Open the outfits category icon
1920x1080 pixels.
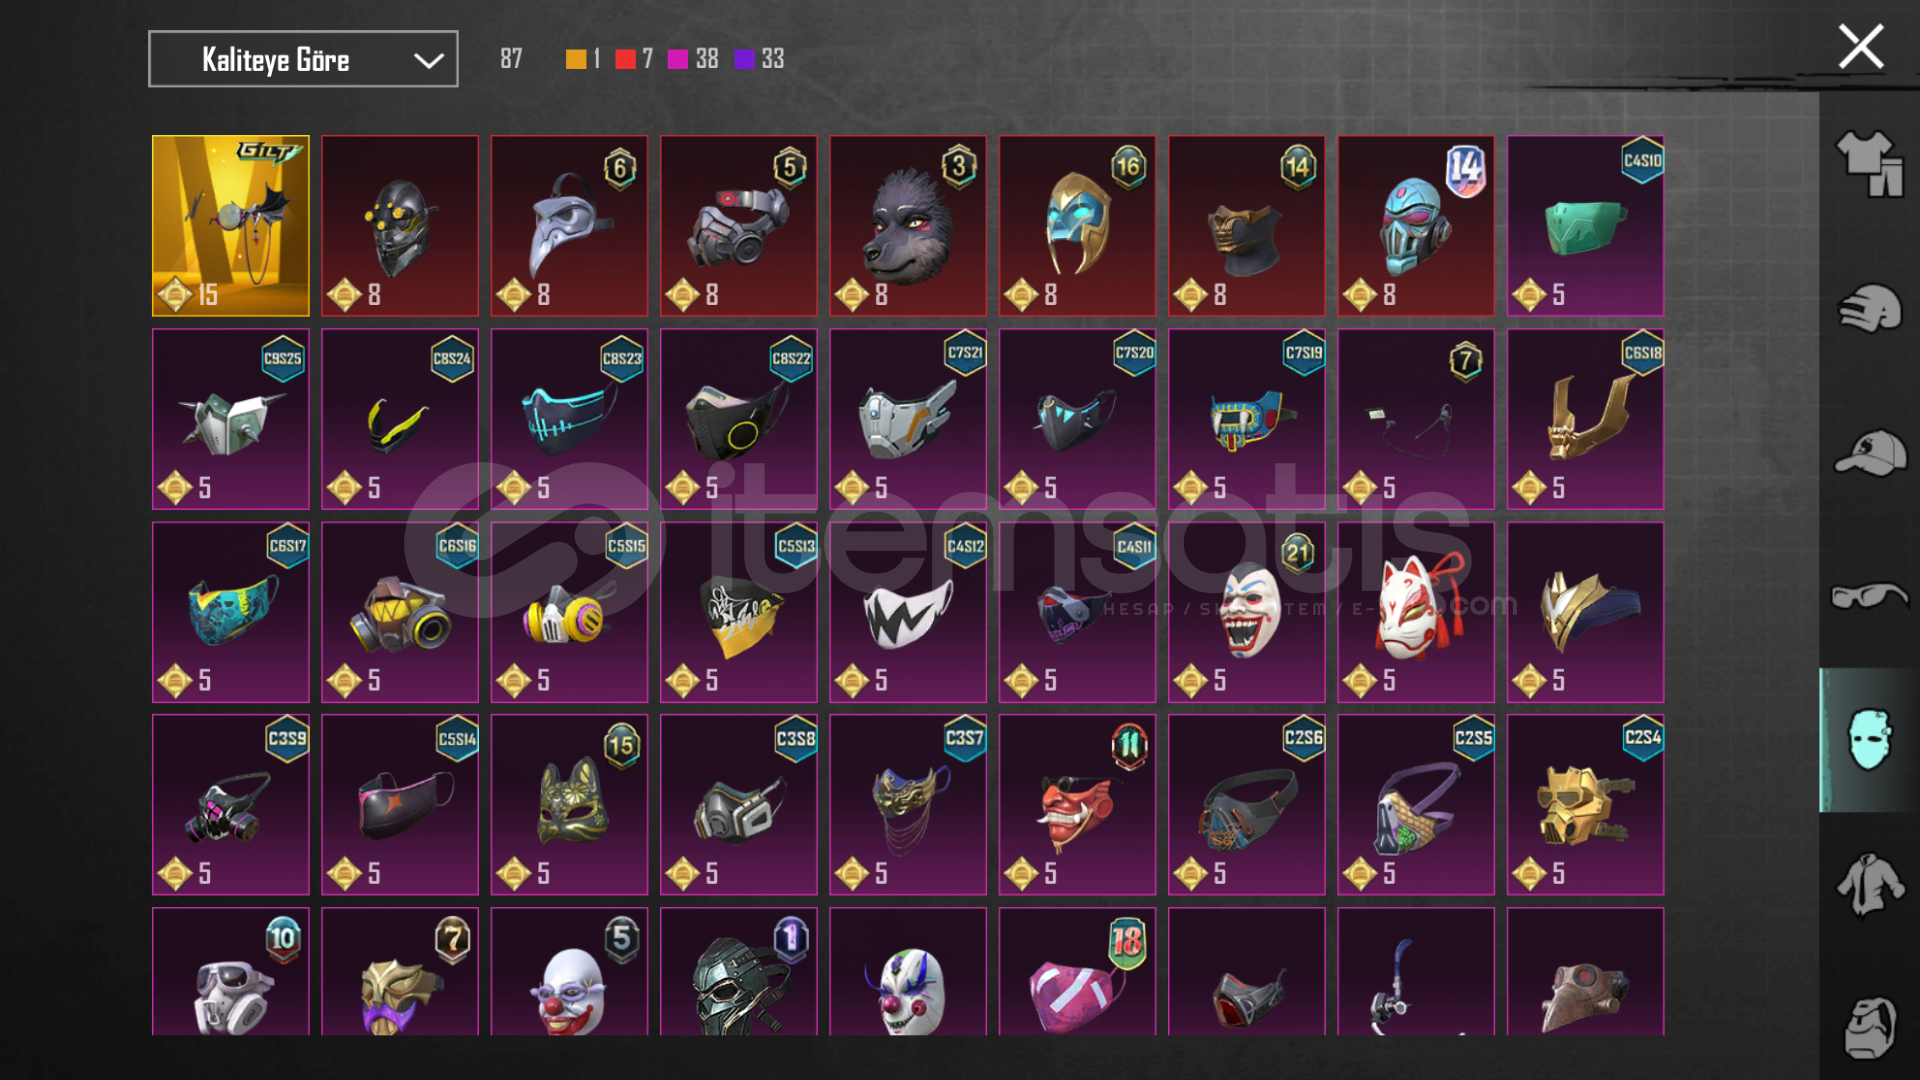click(x=1869, y=164)
